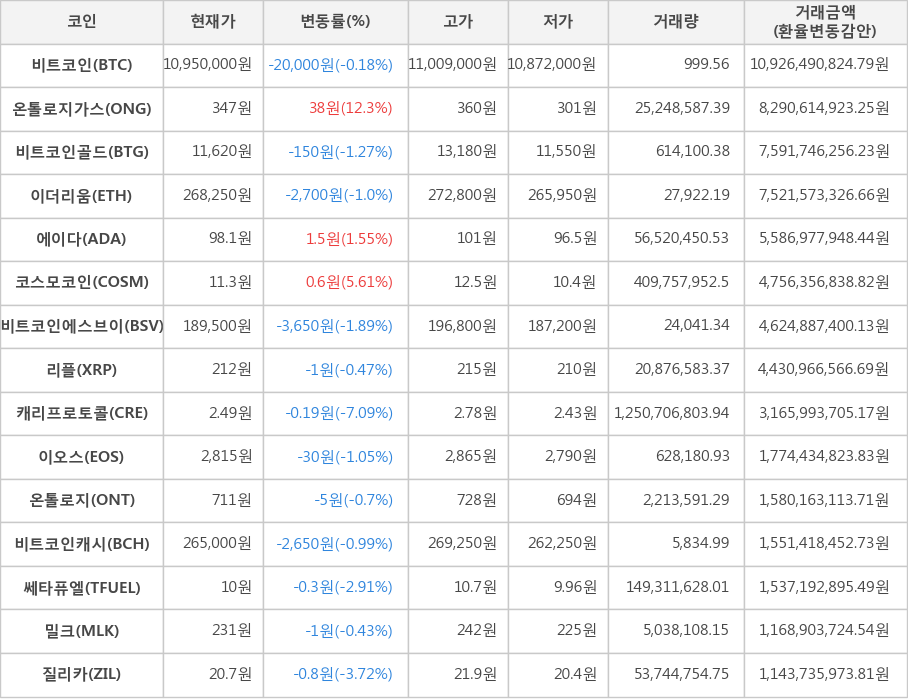Open 비트코인에스브이(BSV) coin entry

(82, 326)
